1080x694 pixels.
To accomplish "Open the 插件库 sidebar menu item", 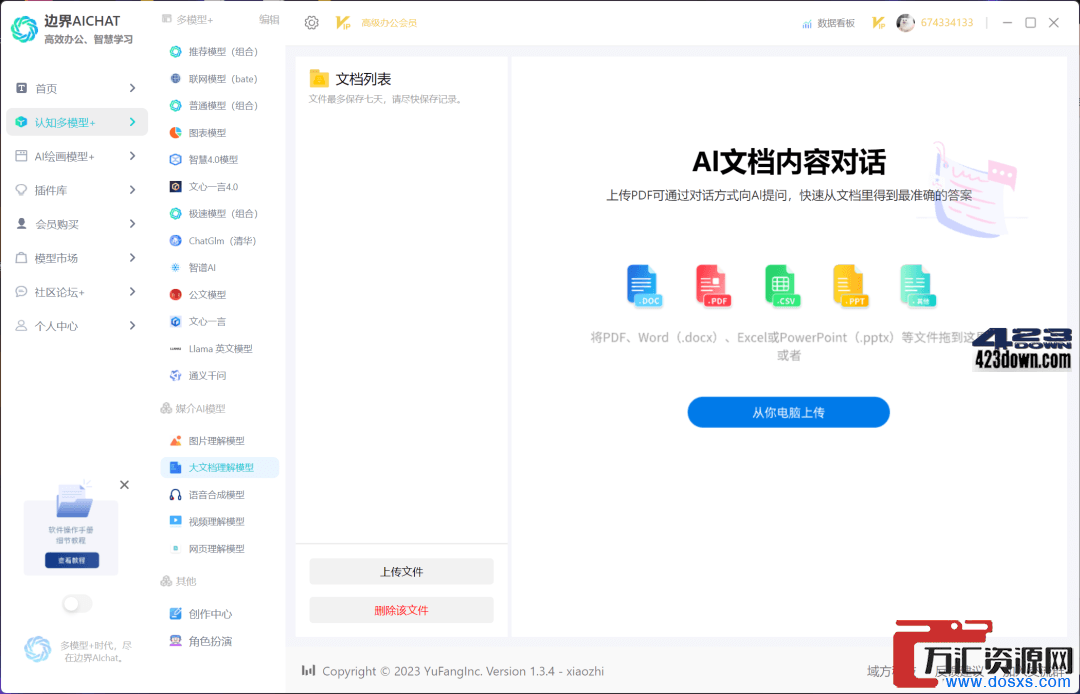I will pos(76,190).
